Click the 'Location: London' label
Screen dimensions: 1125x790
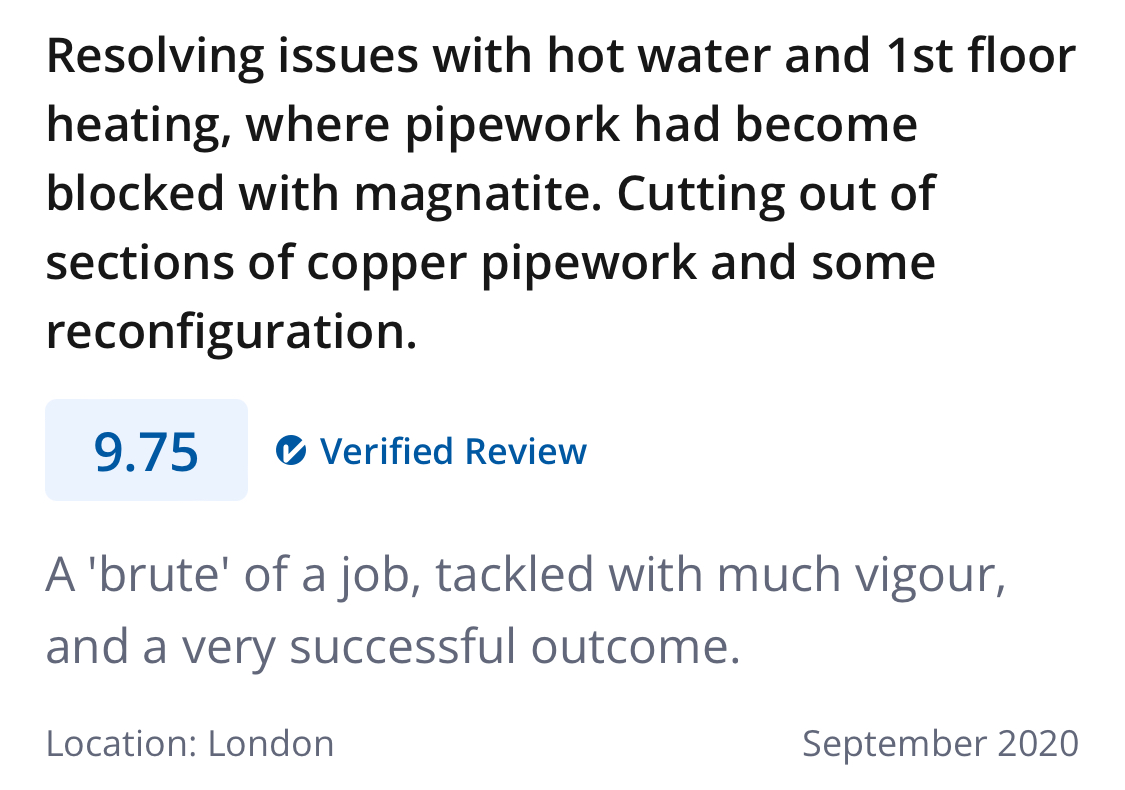190,744
